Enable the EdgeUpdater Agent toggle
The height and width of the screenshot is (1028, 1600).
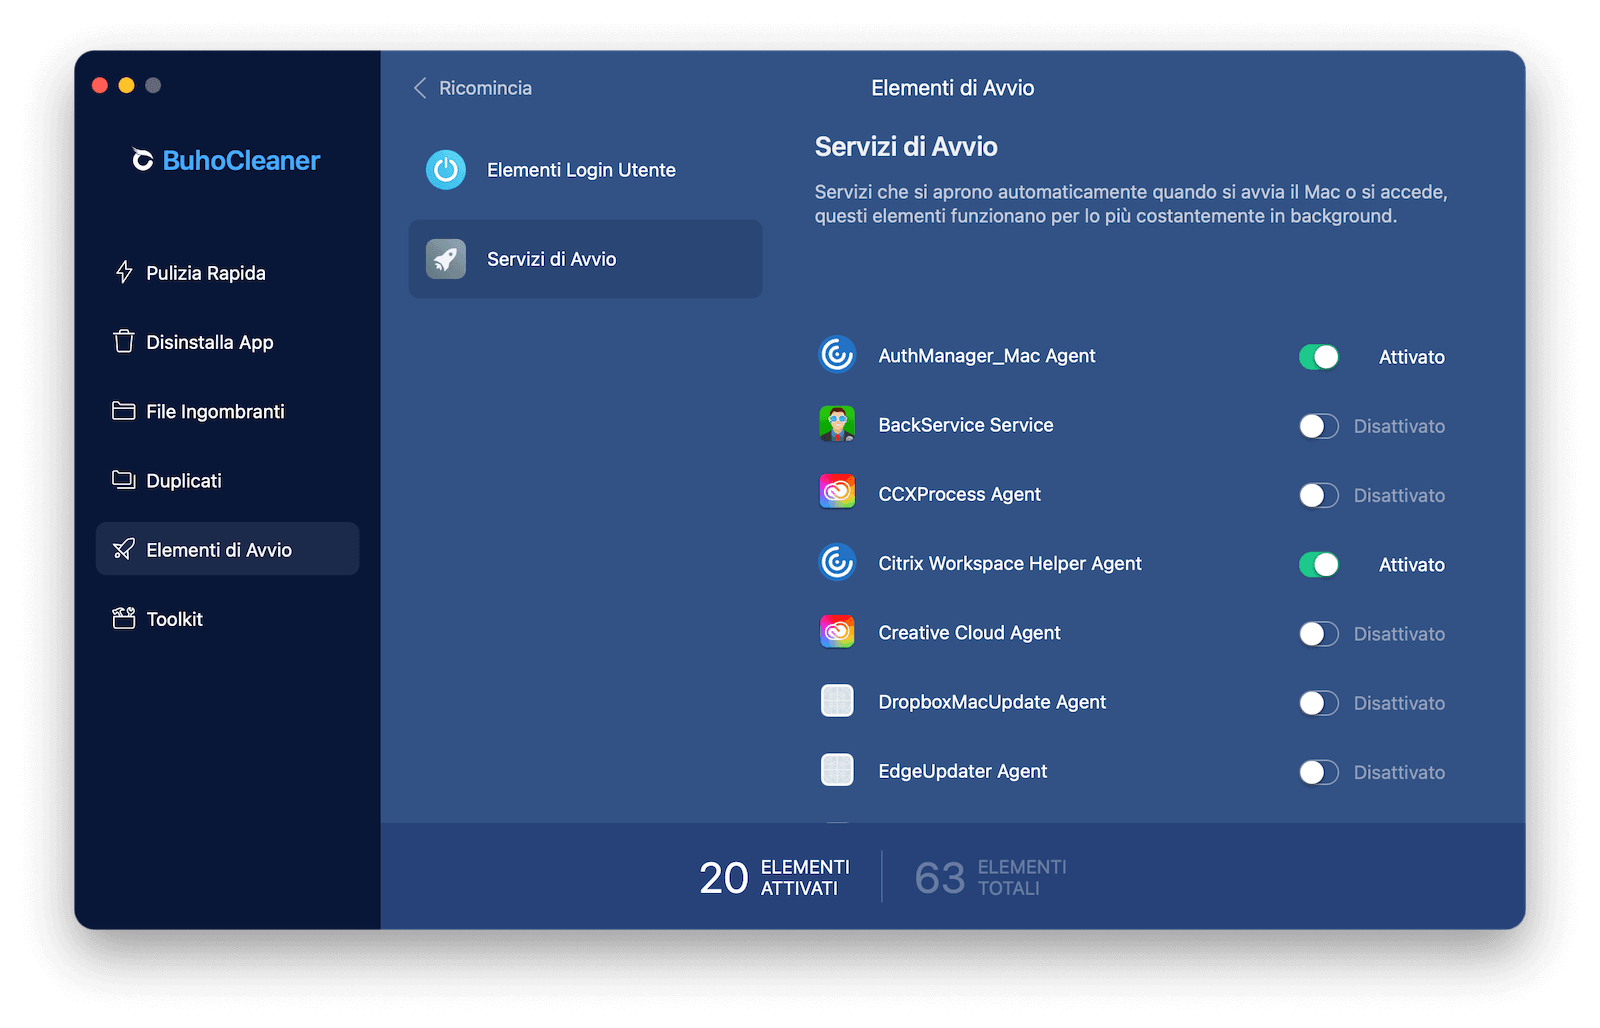point(1318,772)
